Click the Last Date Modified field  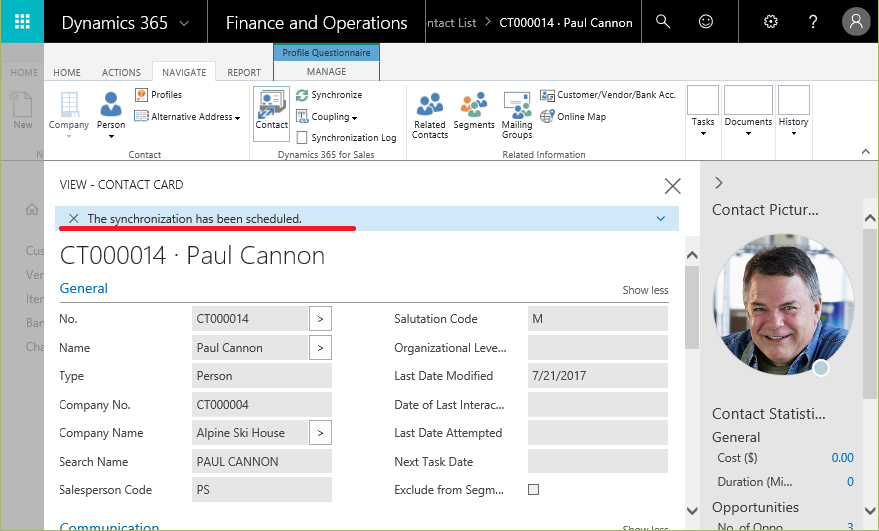598,376
